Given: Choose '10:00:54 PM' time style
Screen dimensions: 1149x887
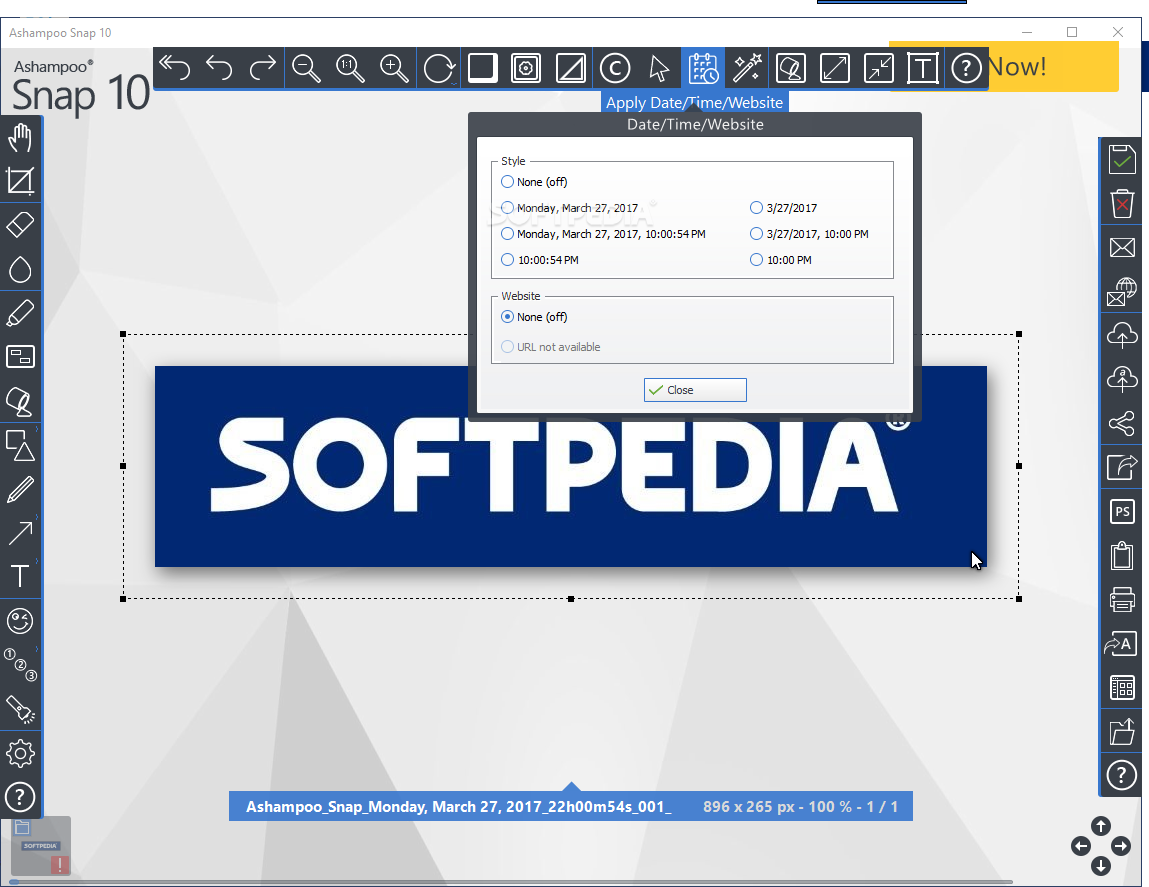Looking at the screenshot, I should [507, 260].
